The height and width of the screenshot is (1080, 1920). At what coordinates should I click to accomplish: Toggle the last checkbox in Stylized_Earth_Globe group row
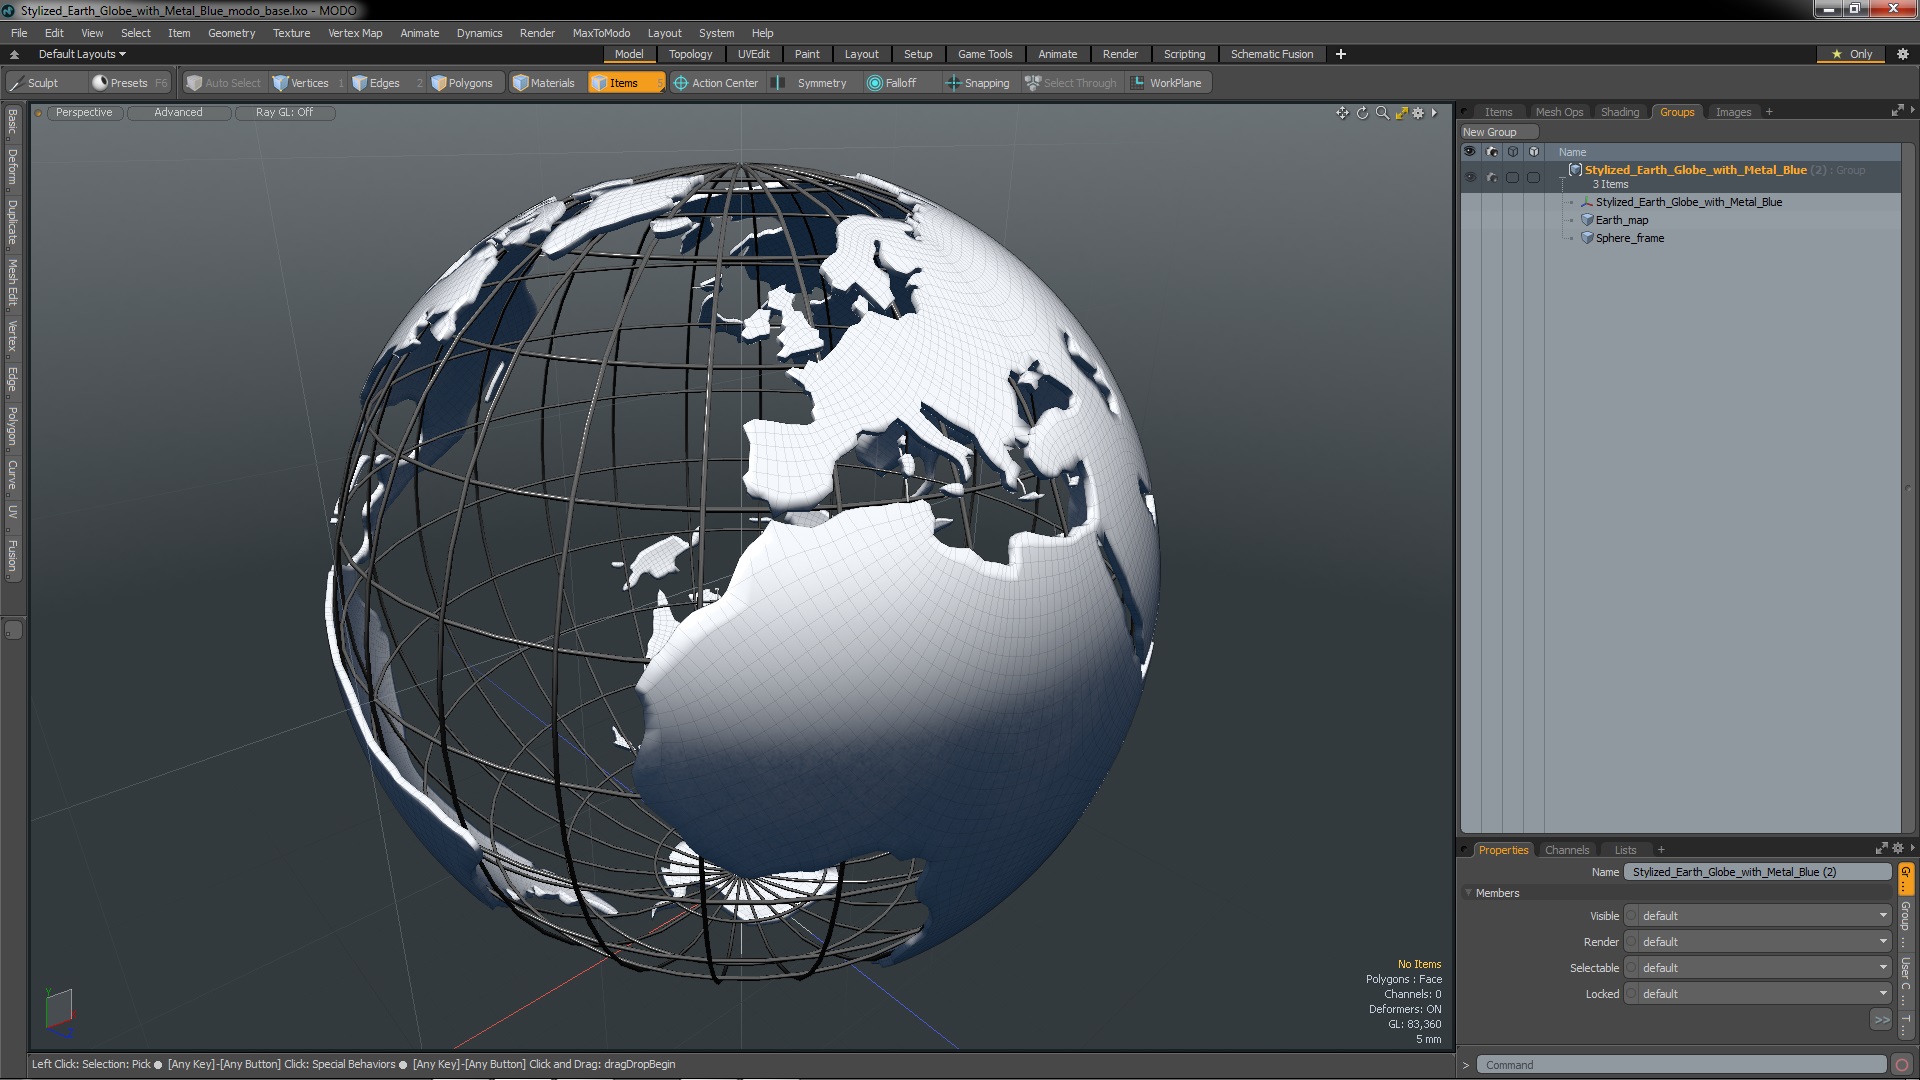(1533, 177)
